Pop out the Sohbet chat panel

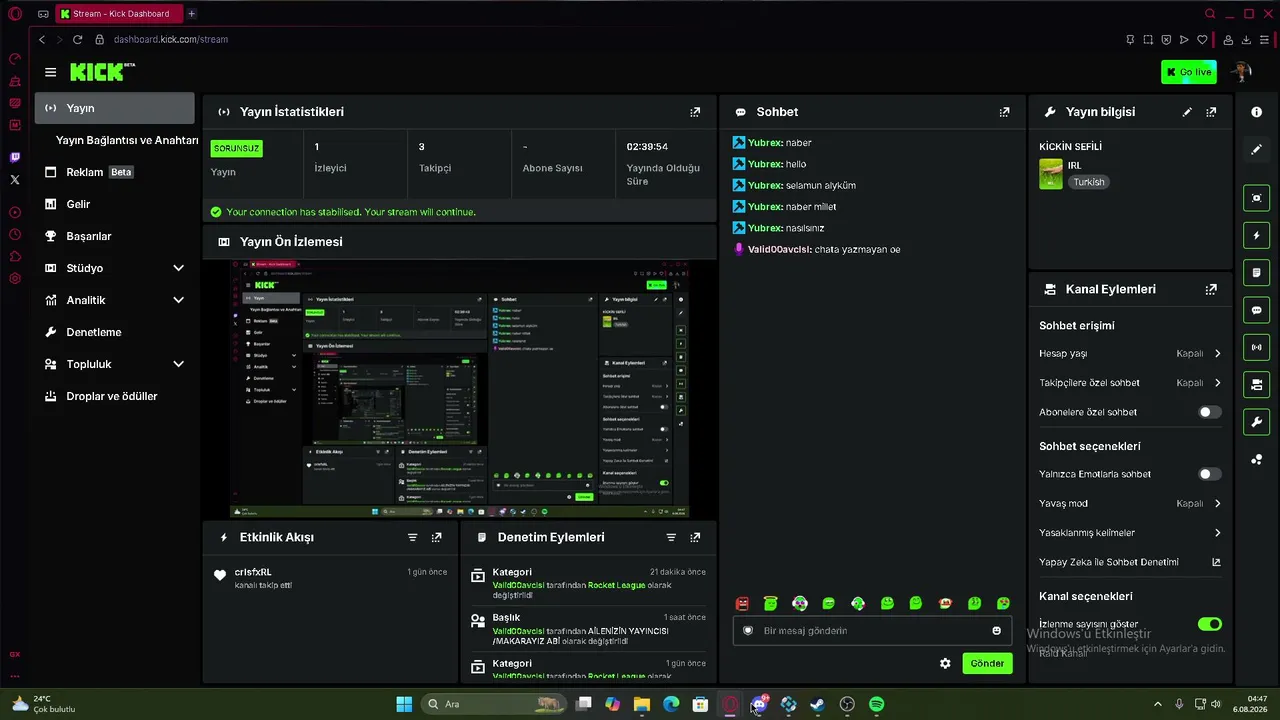[1004, 112]
